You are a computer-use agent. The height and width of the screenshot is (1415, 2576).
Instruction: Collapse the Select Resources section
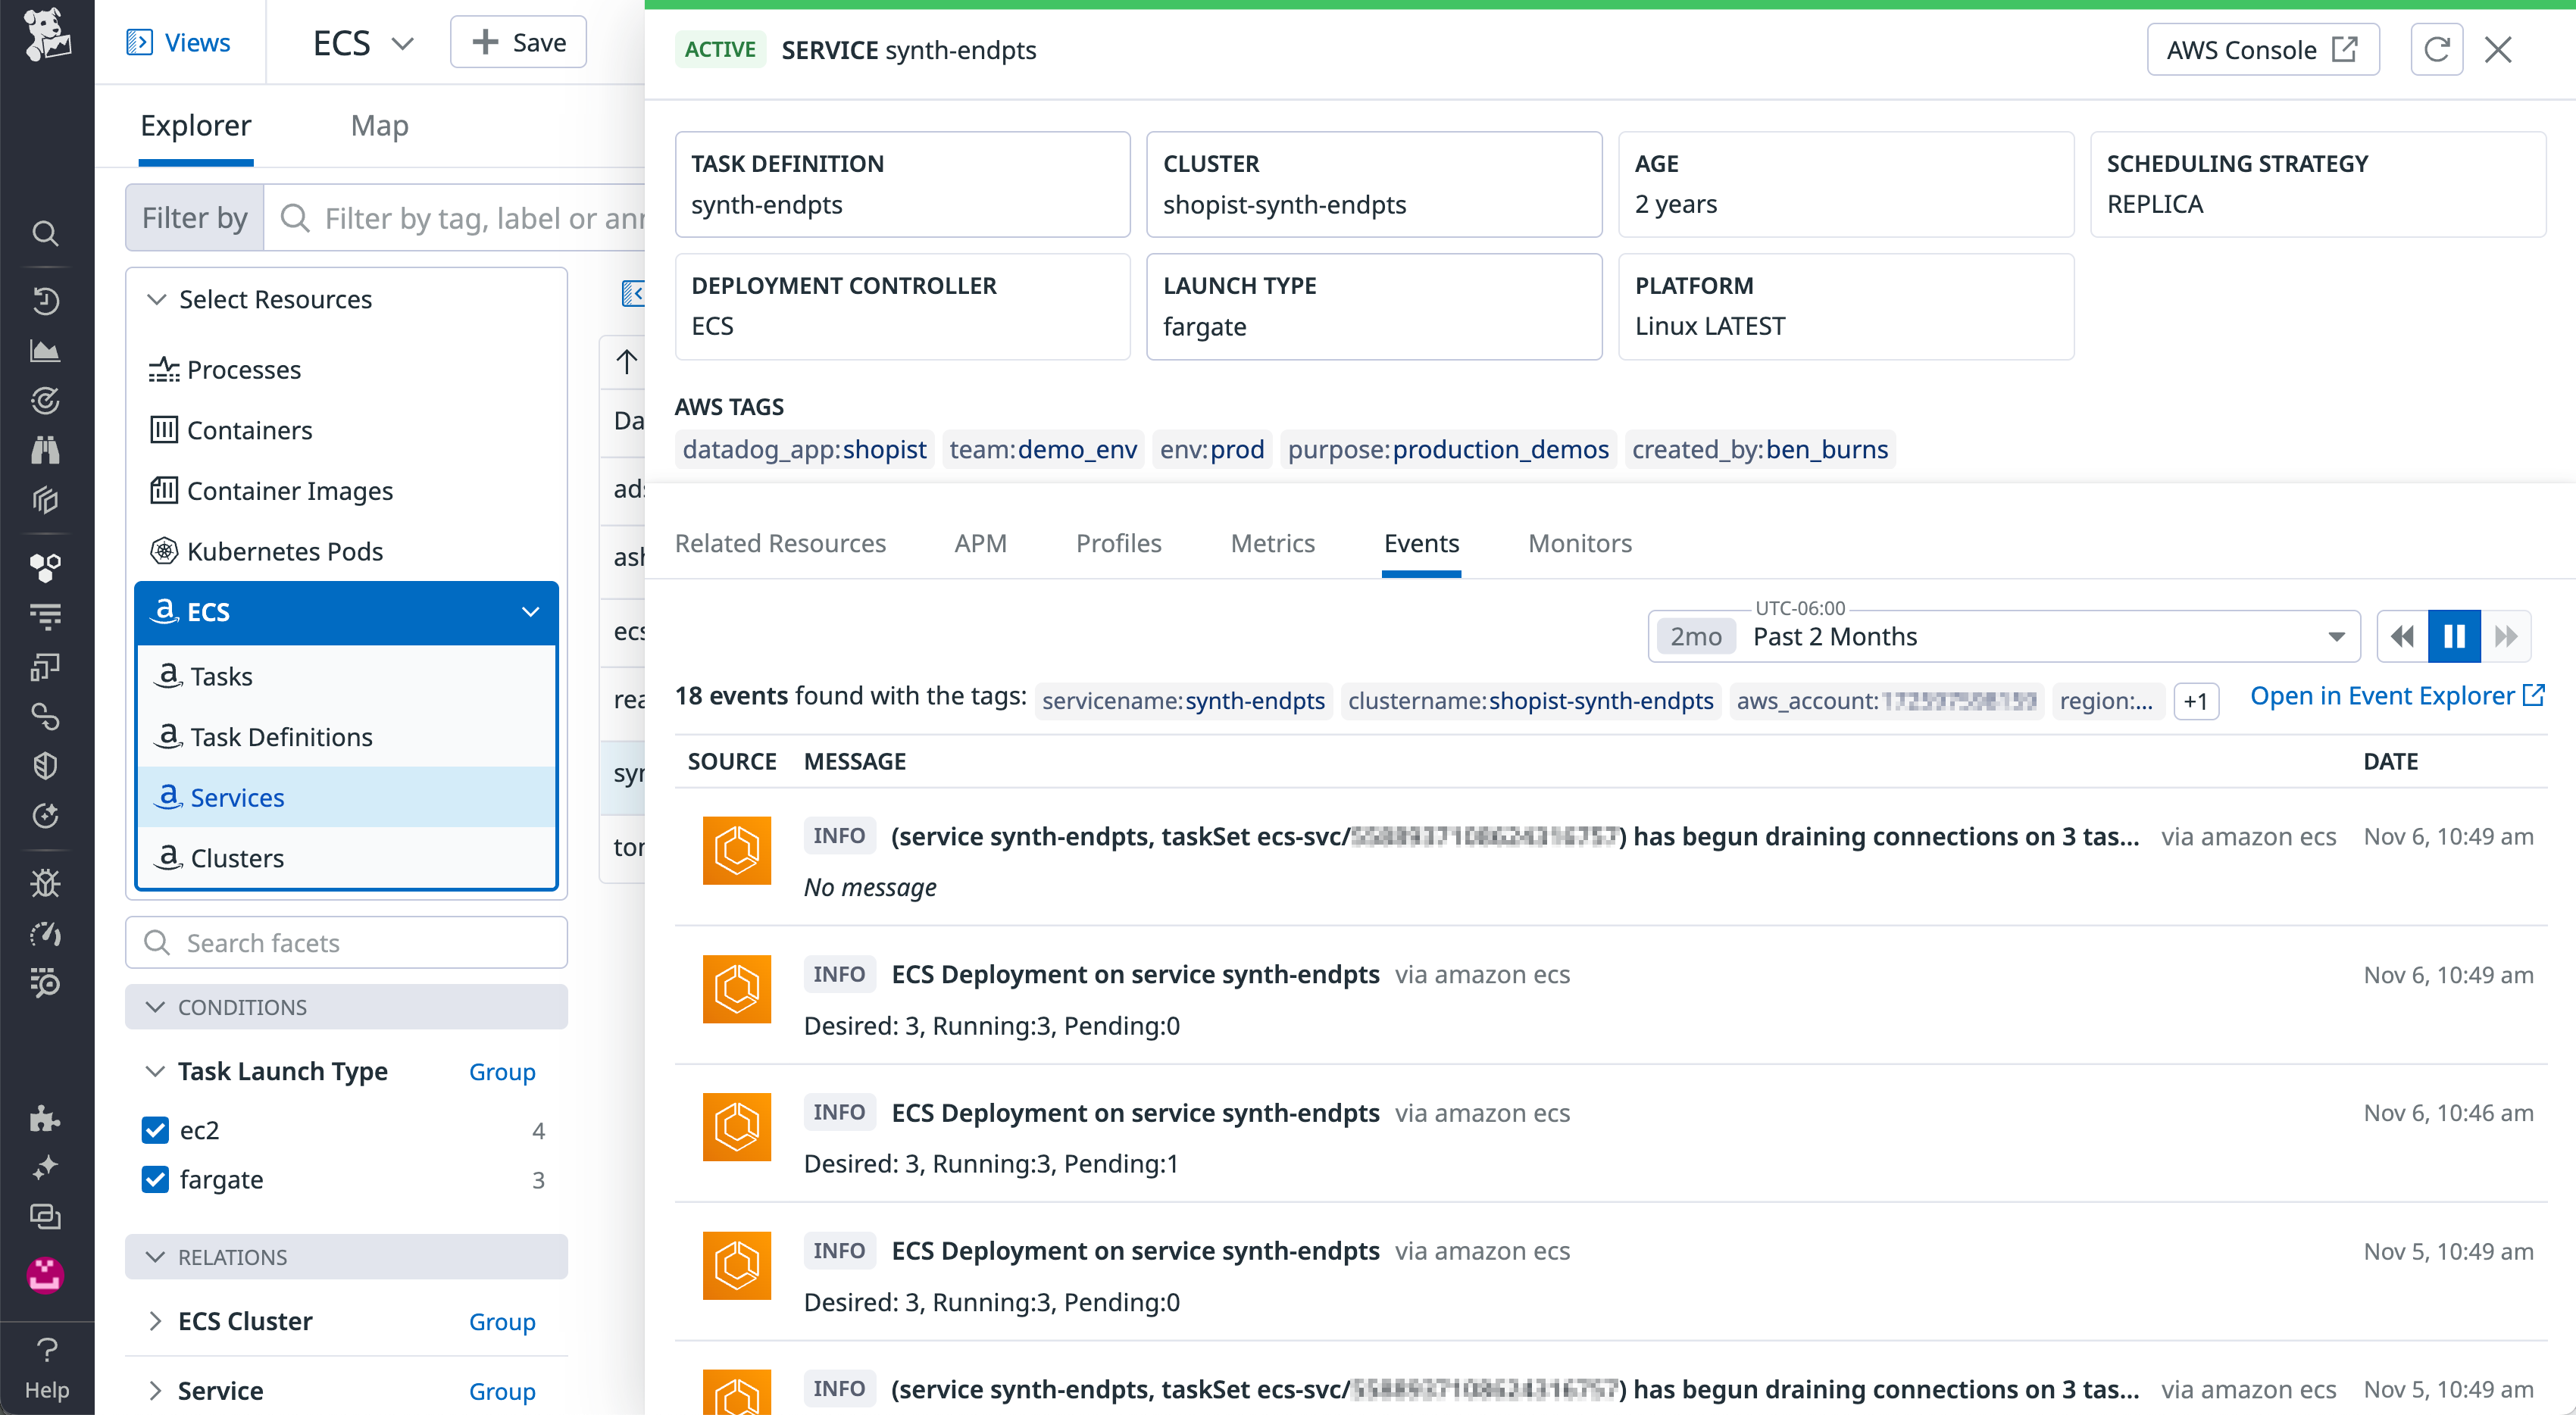tap(156, 298)
